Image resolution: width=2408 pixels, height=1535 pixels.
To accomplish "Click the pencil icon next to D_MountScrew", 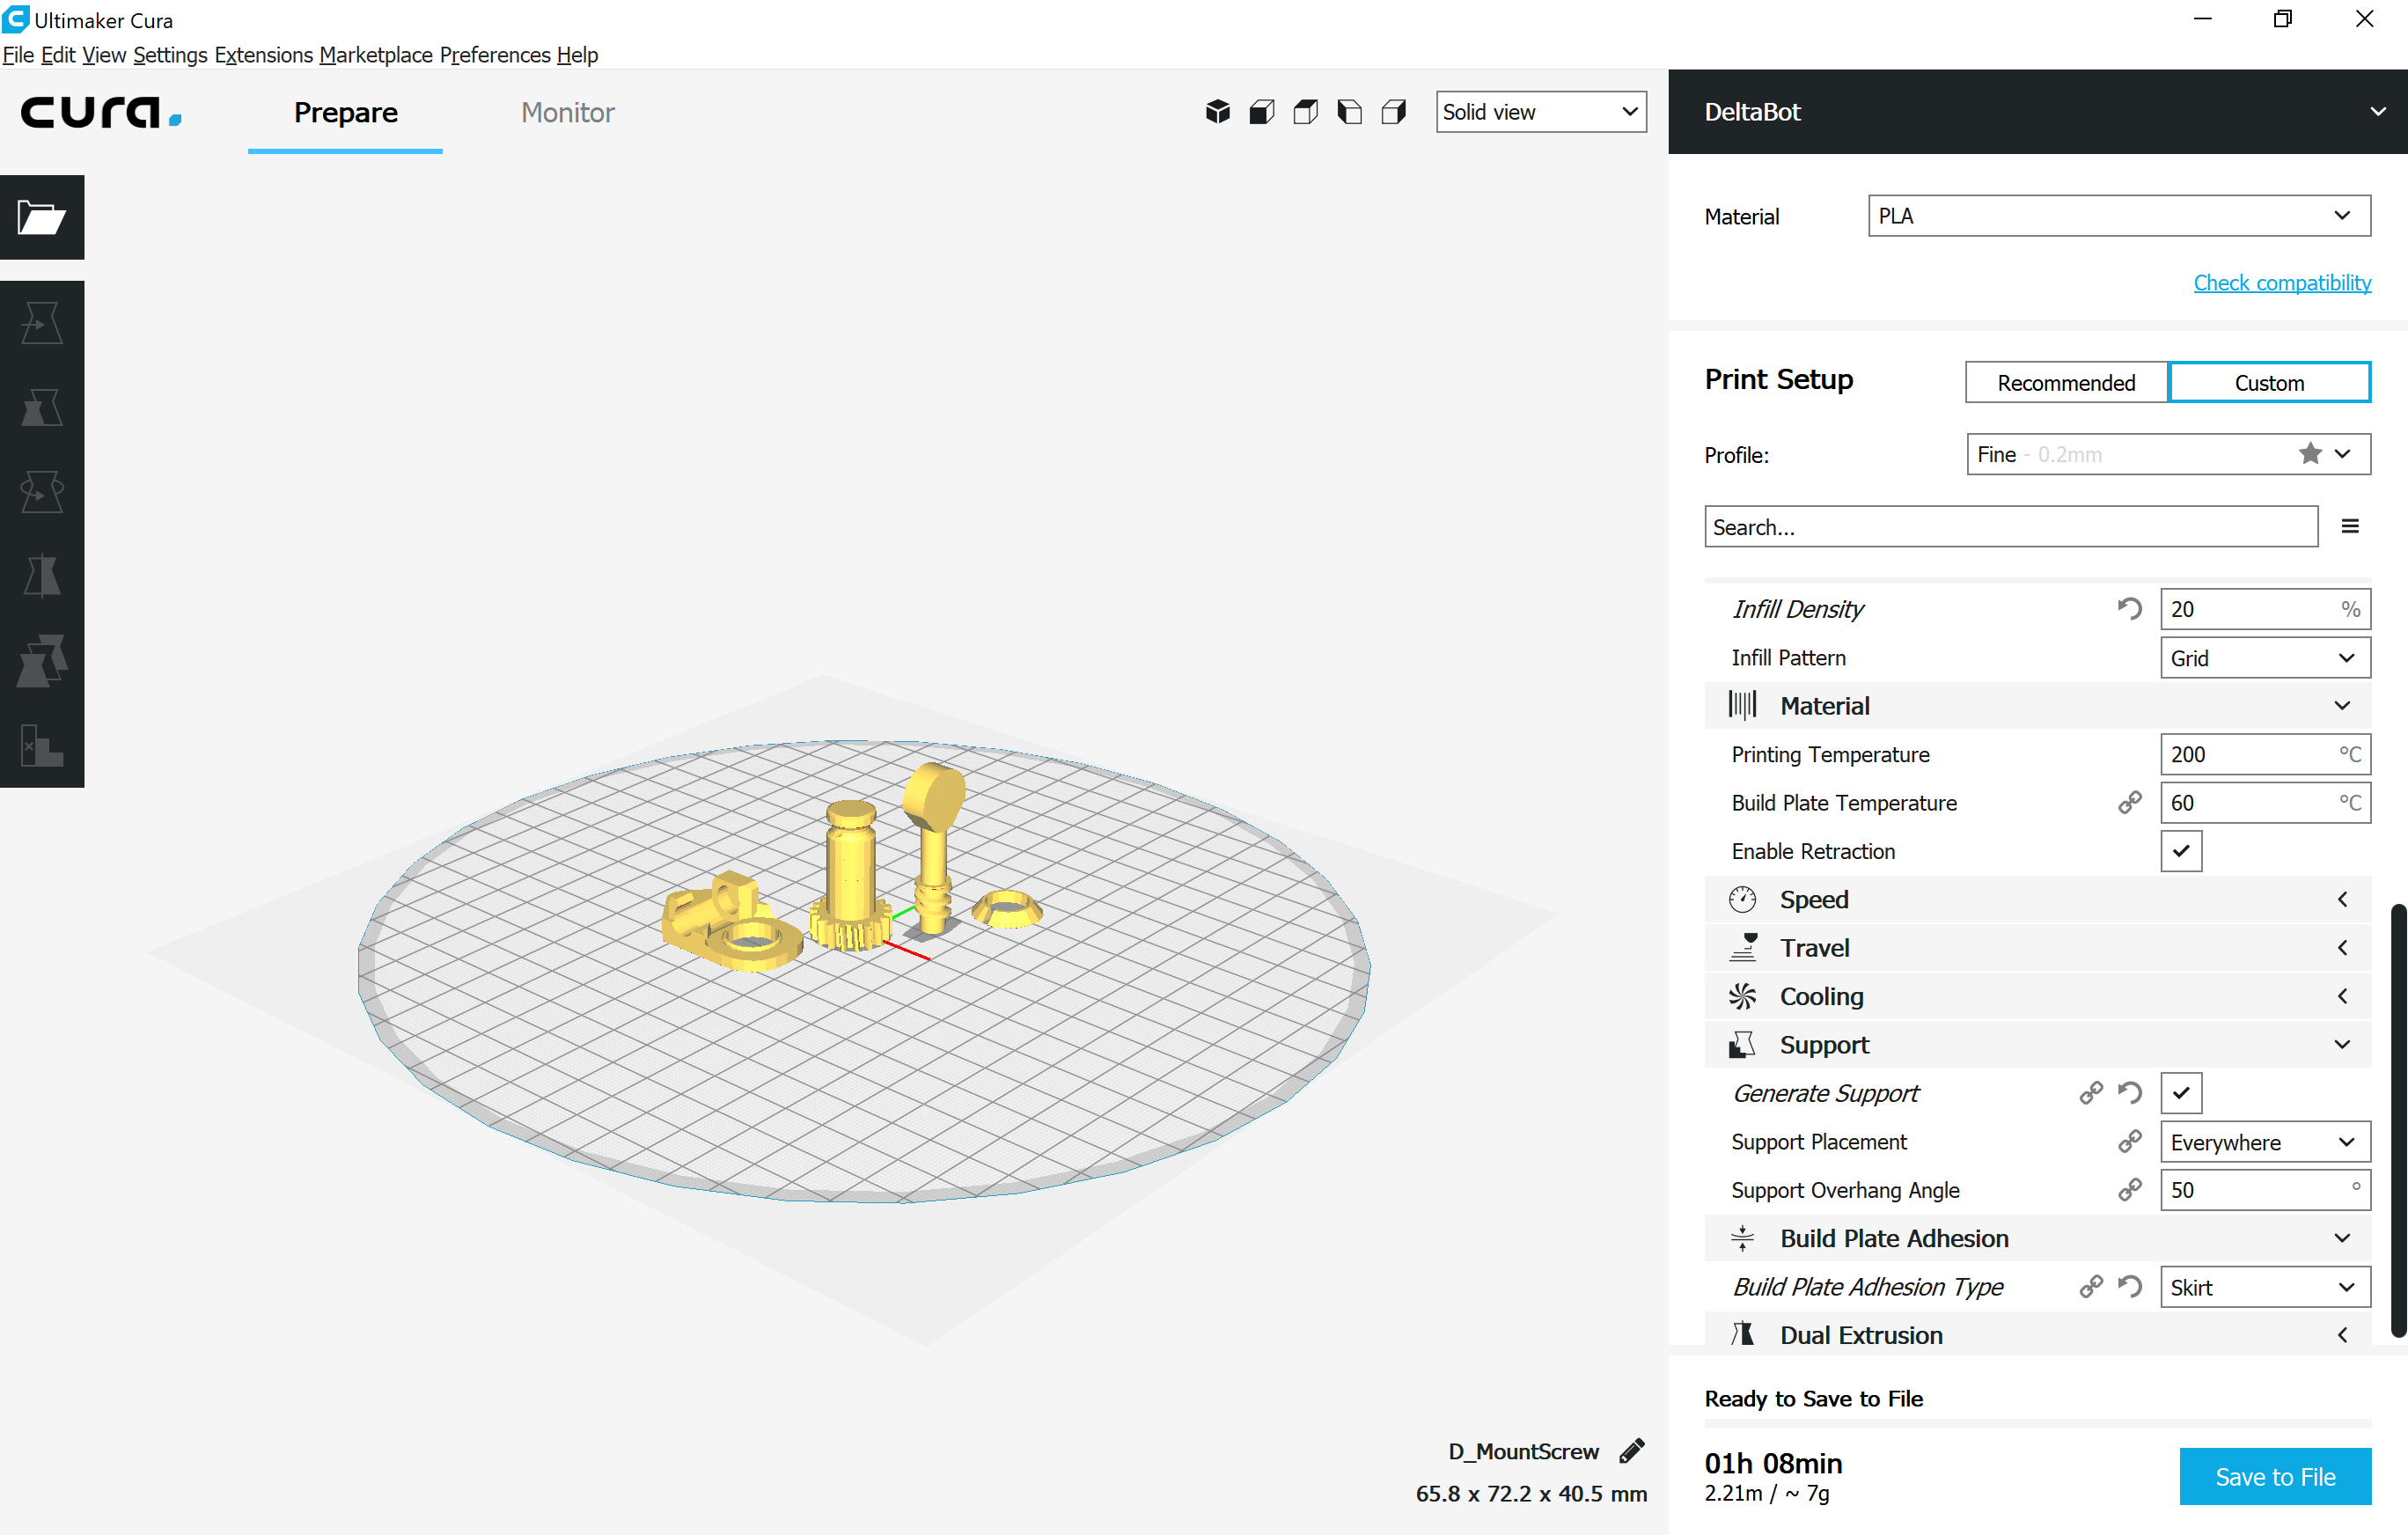I will (1632, 1451).
